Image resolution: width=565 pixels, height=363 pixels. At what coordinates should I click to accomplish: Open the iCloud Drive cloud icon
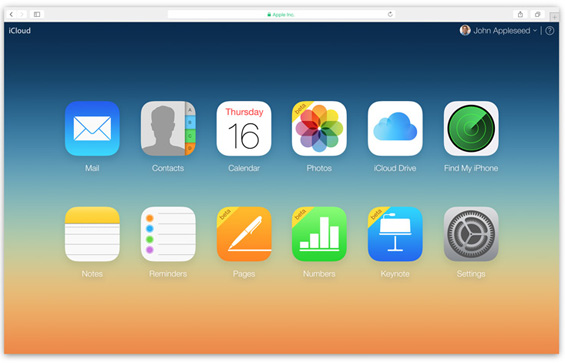(395, 128)
